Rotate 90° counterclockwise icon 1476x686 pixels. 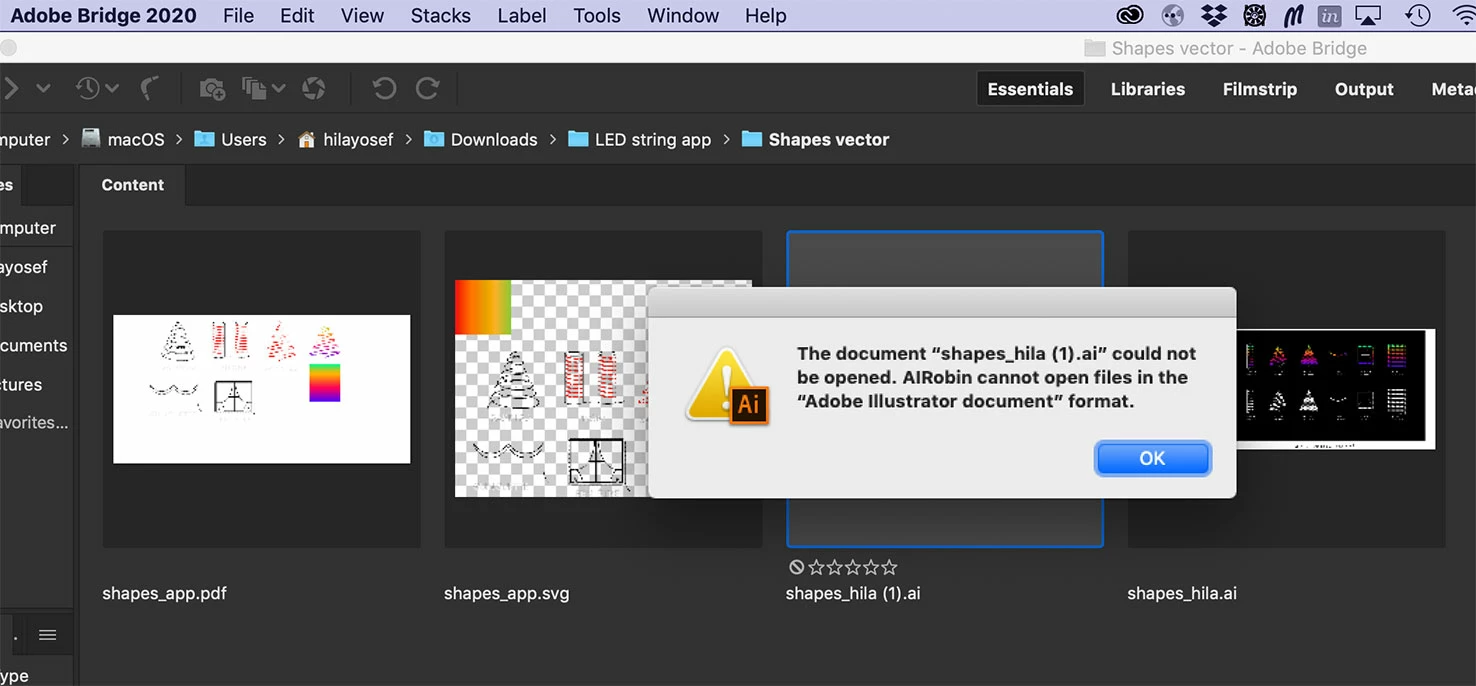tap(384, 89)
